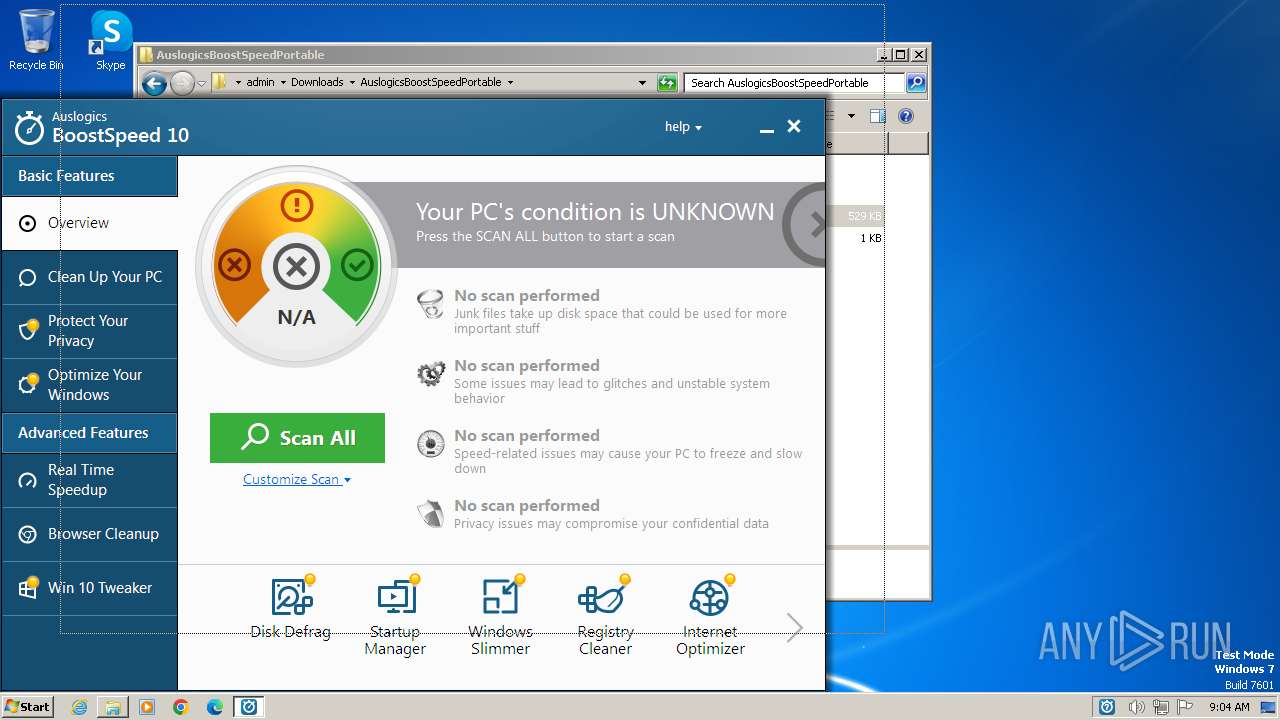Launch the Startup Manager tool
This screenshot has height=720, width=1280.
coord(395,616)
